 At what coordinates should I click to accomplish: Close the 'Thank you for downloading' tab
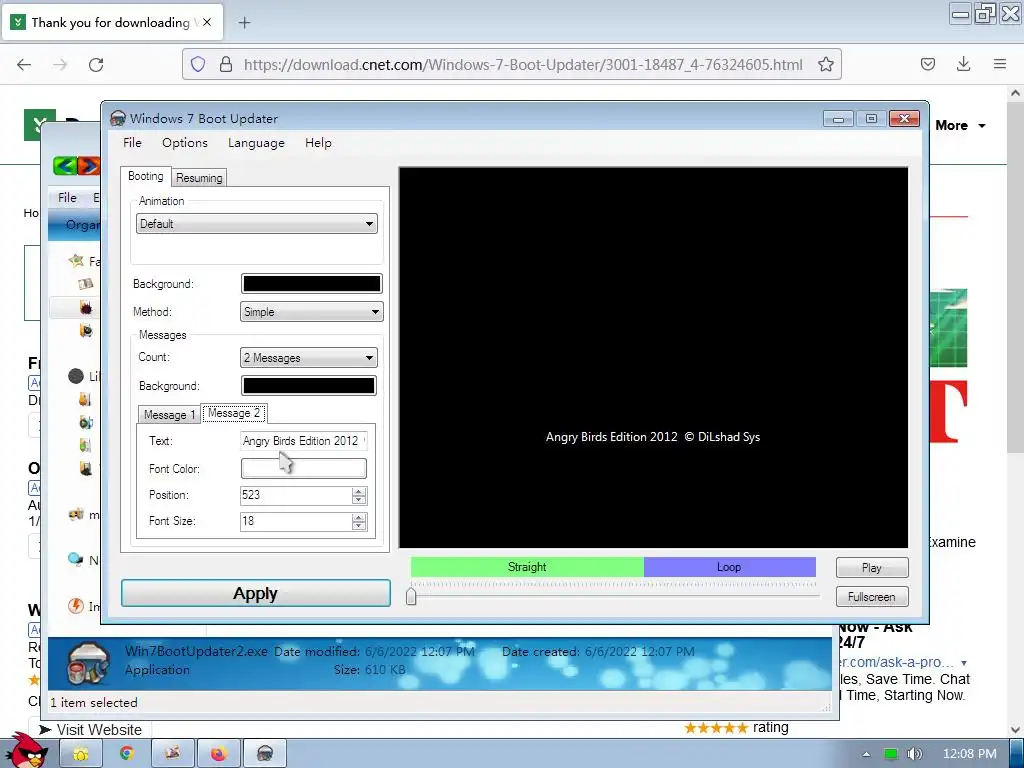coord(207,22)
